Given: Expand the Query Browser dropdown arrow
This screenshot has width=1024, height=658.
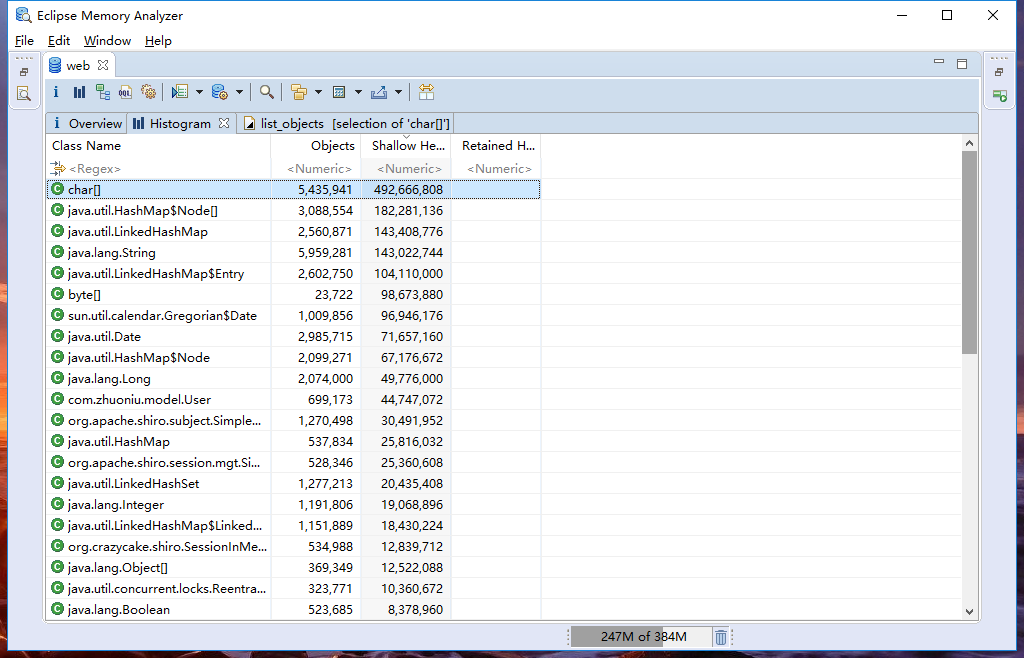Looking at the screenshot, I should (239, 92).
